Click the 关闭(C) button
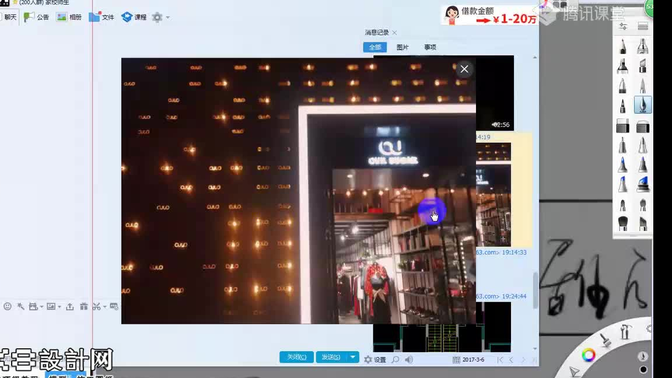Screen dimensions: 672x378 click(297, 357)
